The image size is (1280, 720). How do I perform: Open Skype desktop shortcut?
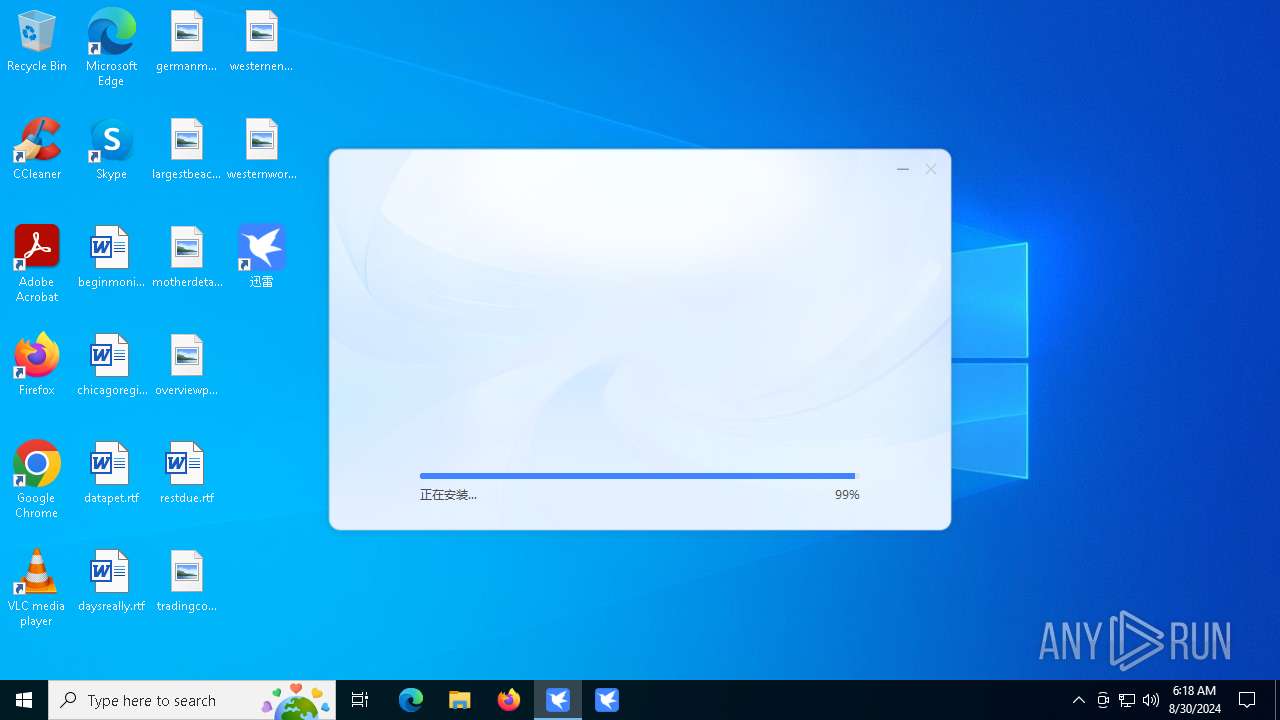pyautogui.click(x=111, y=150)
